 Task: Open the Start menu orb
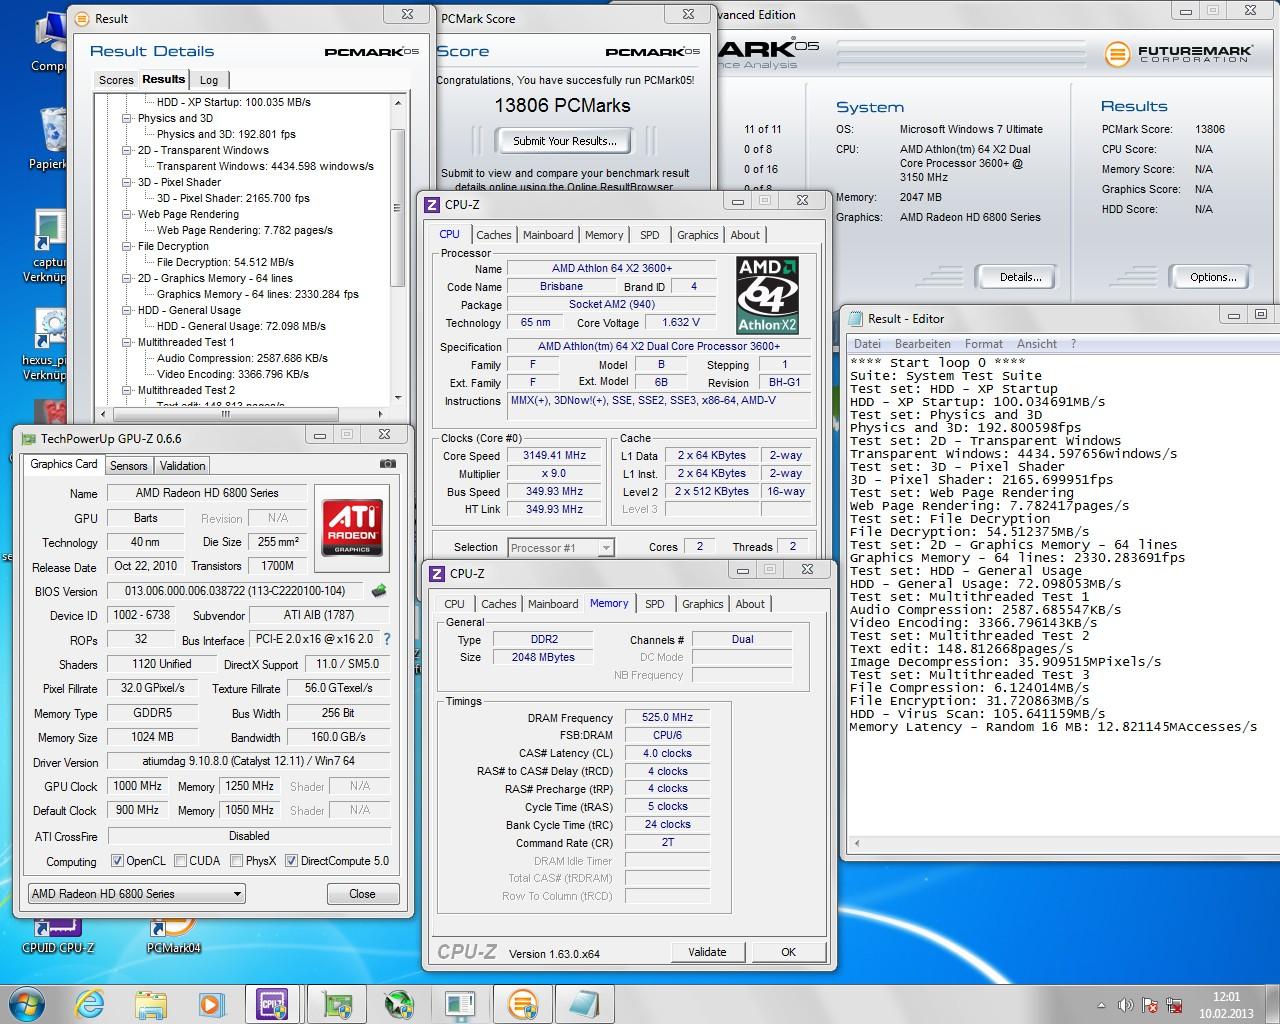click(x=27, y=1003)
